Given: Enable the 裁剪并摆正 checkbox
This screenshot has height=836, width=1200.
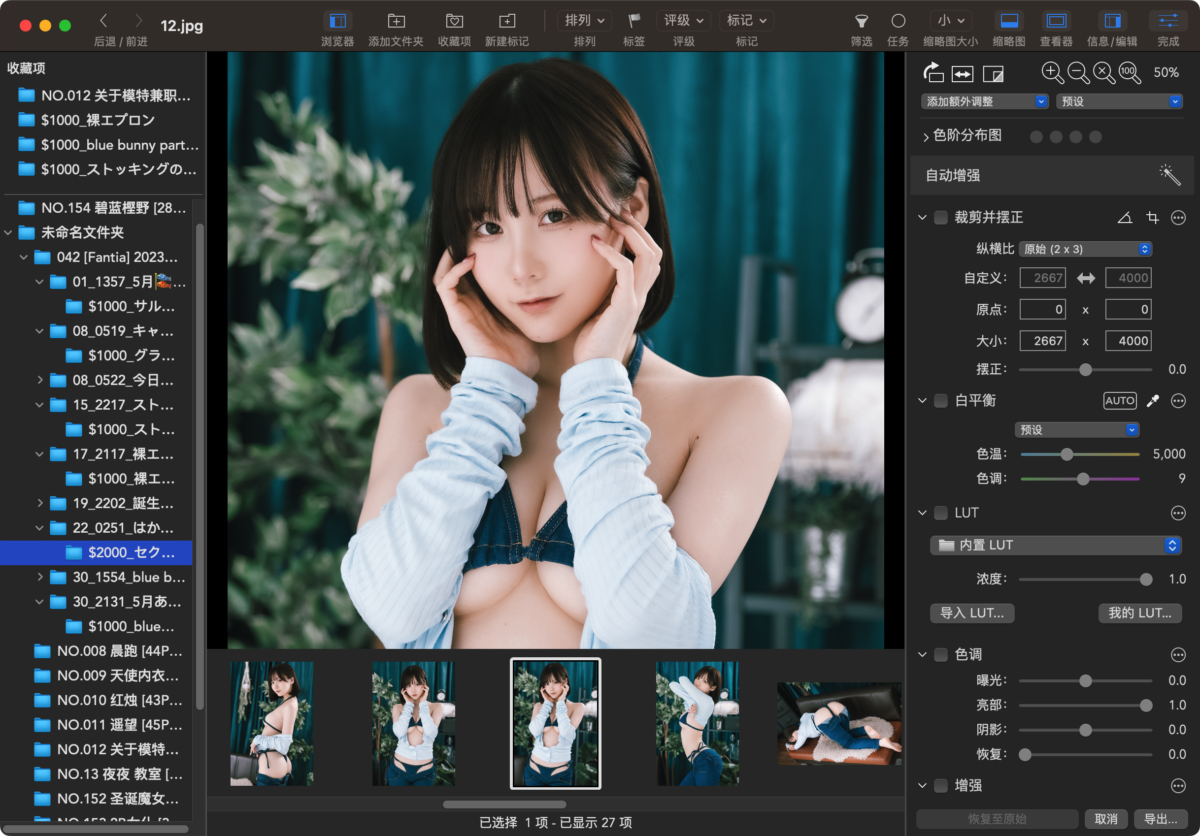Looking at the screenshot, I should 941,217.
